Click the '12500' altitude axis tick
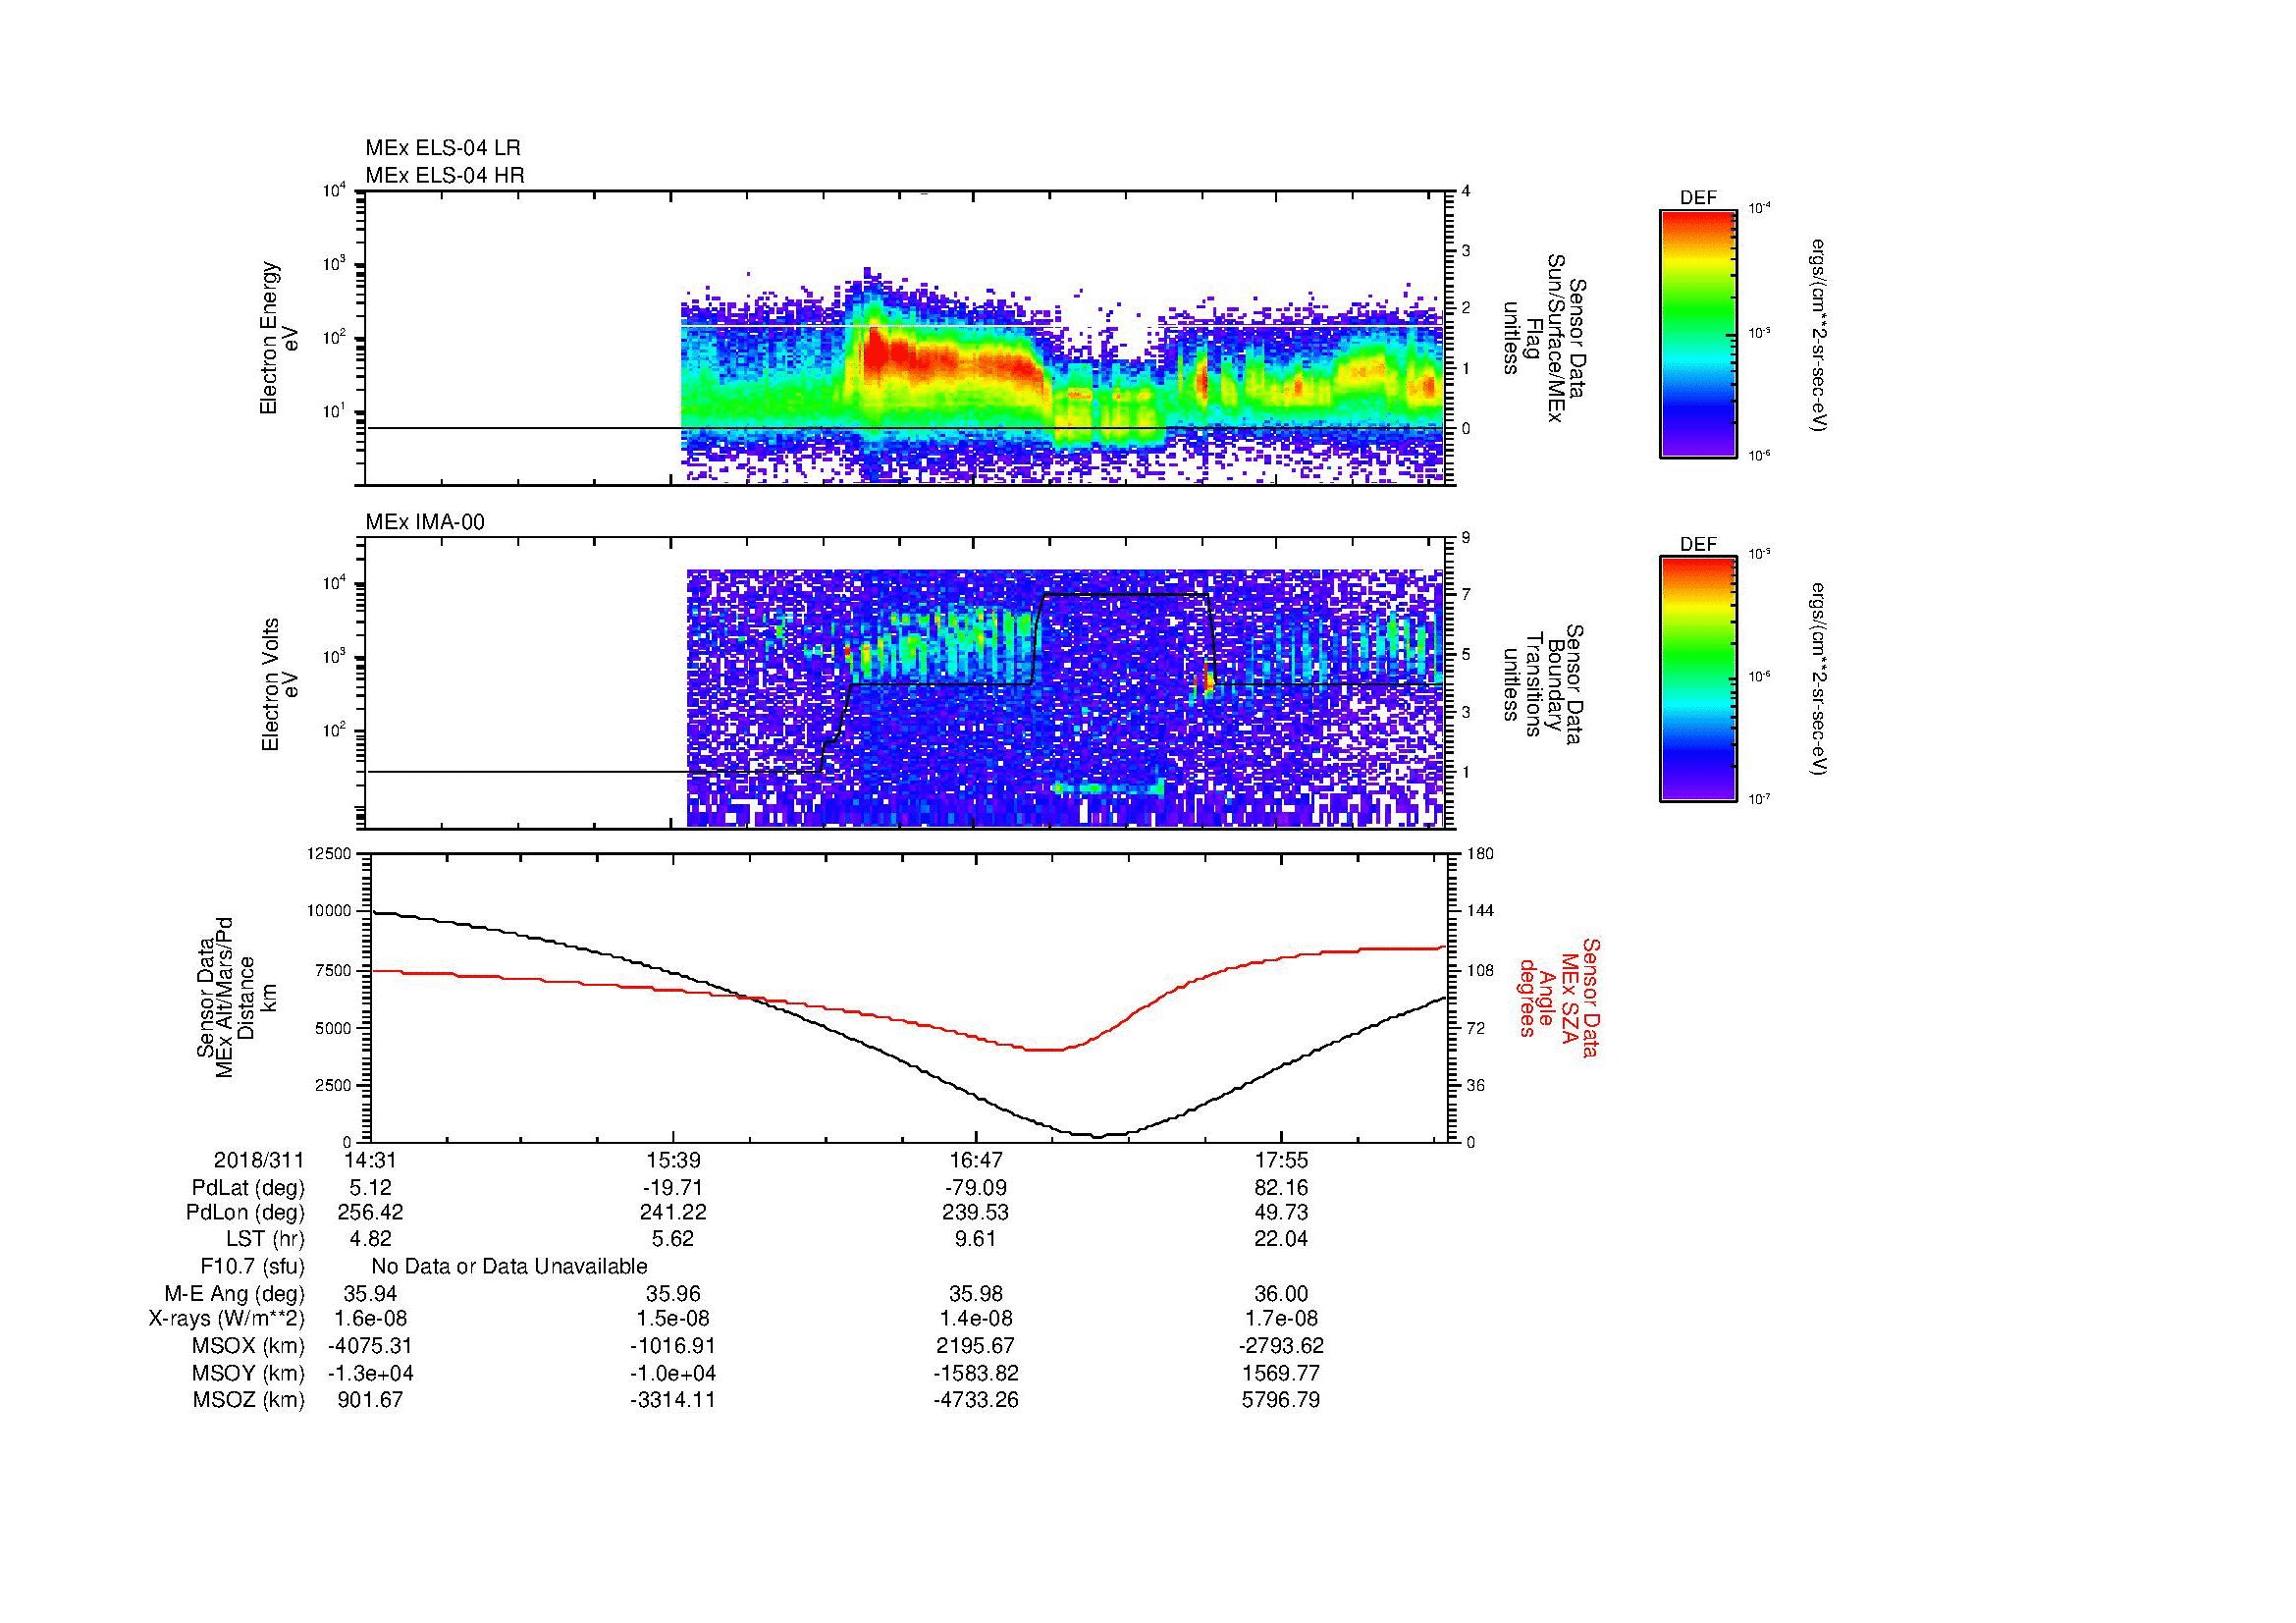2296x1623 pixels. click(x=330, y=853)
